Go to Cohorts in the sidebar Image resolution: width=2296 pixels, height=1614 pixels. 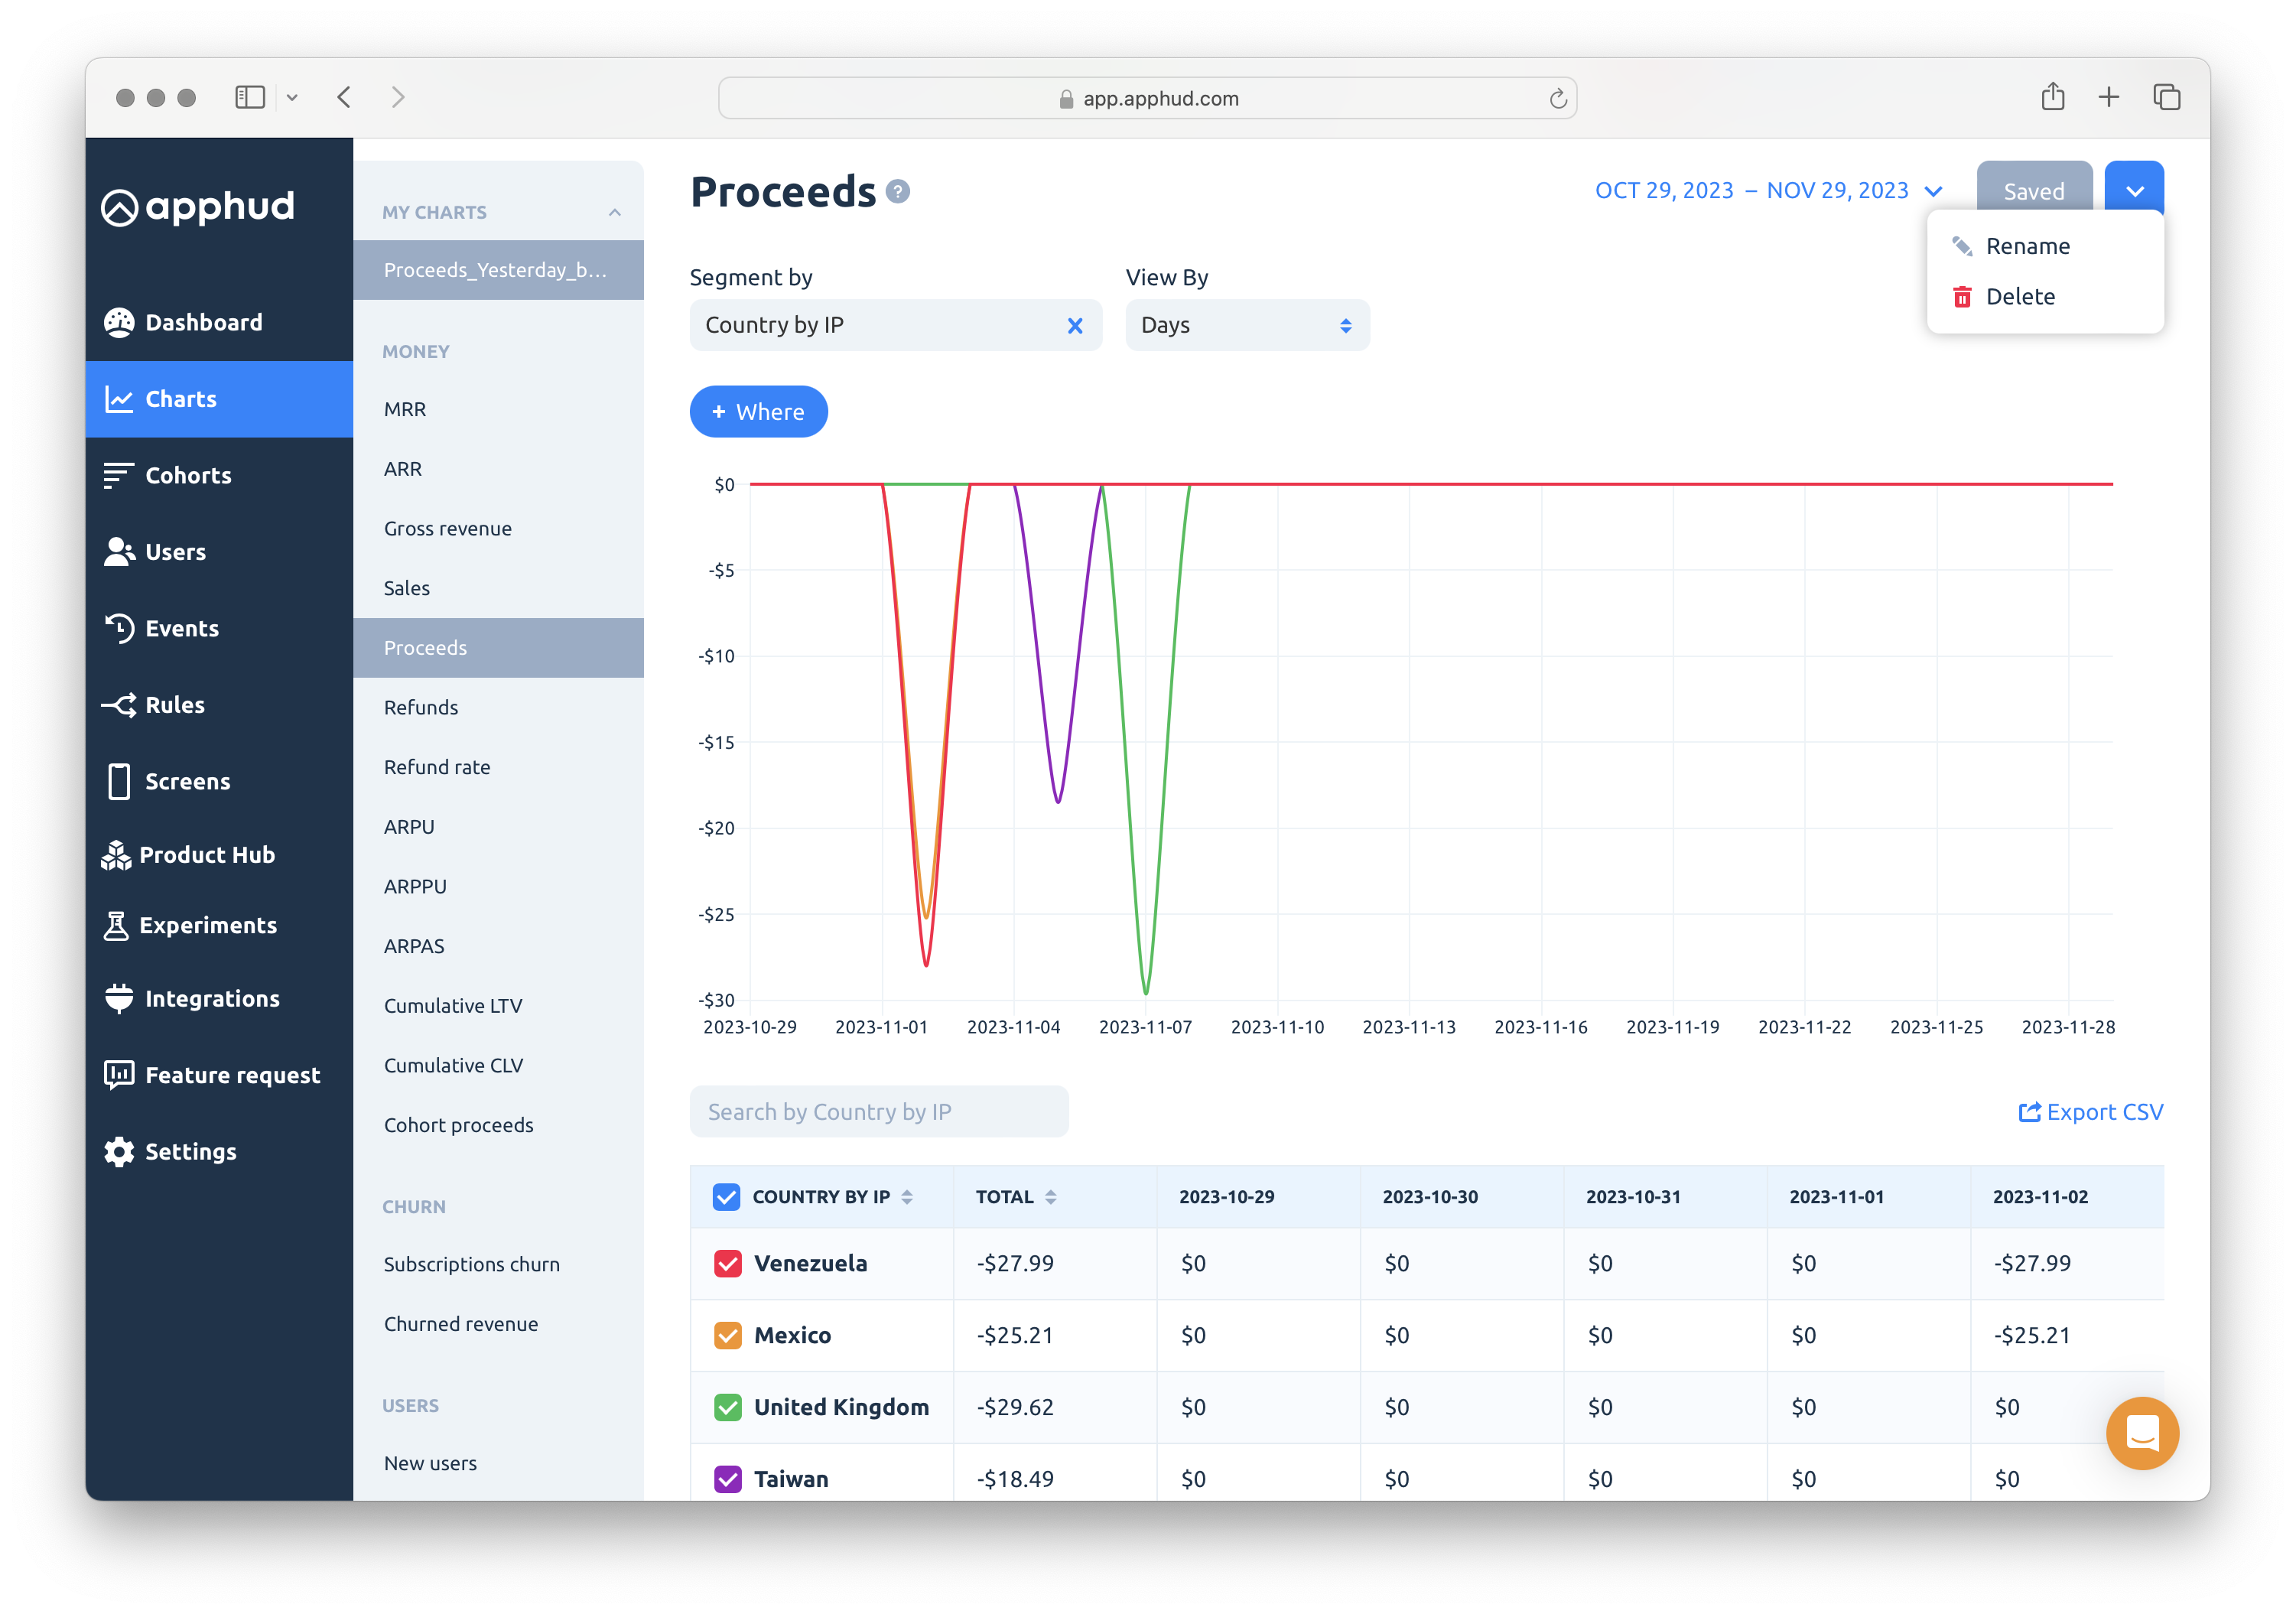[x=188, y=475]
